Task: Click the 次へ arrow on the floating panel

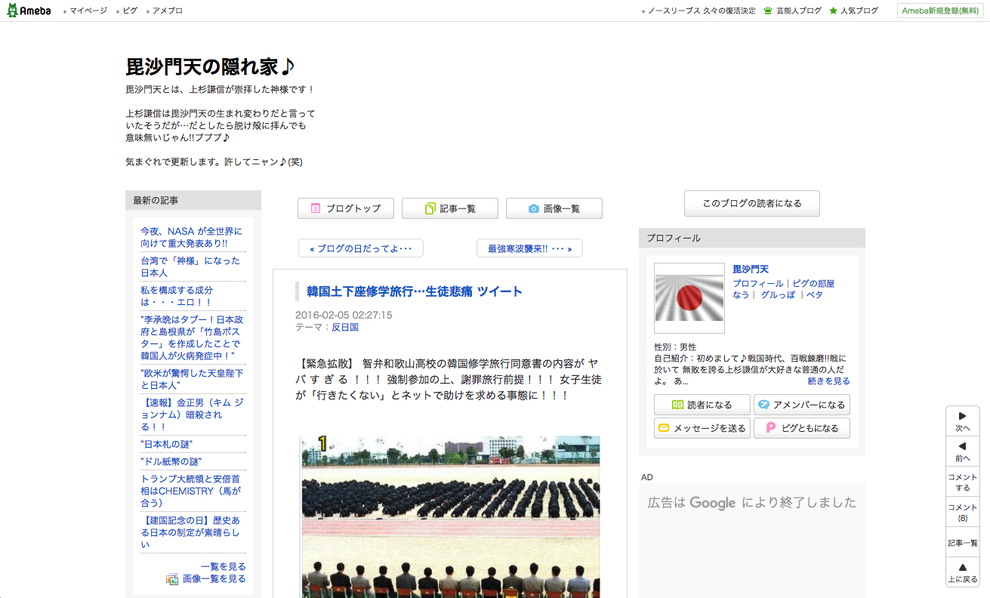Action: click(x=962, y=421)
